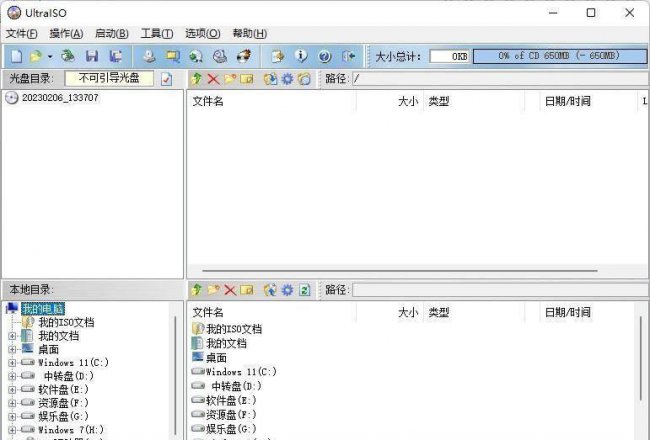Click the boot info check icon beside 不可引导光盘

click(x=166, y=79)
